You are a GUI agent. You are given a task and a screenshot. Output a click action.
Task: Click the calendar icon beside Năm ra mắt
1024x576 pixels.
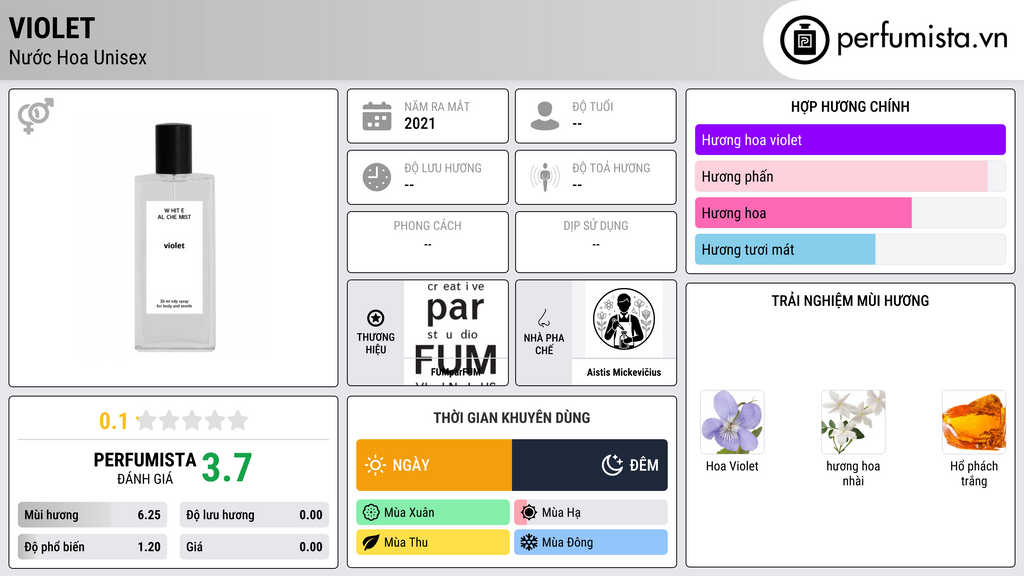(377, 116)
